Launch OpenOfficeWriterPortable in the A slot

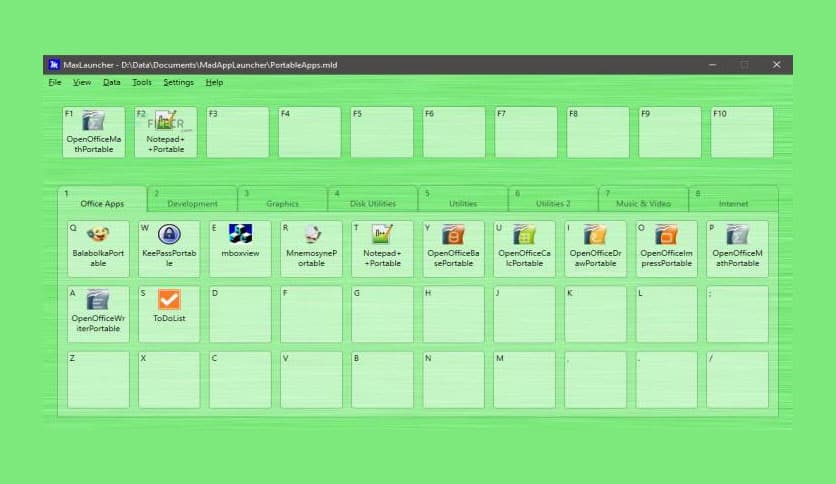pos(98,314)
